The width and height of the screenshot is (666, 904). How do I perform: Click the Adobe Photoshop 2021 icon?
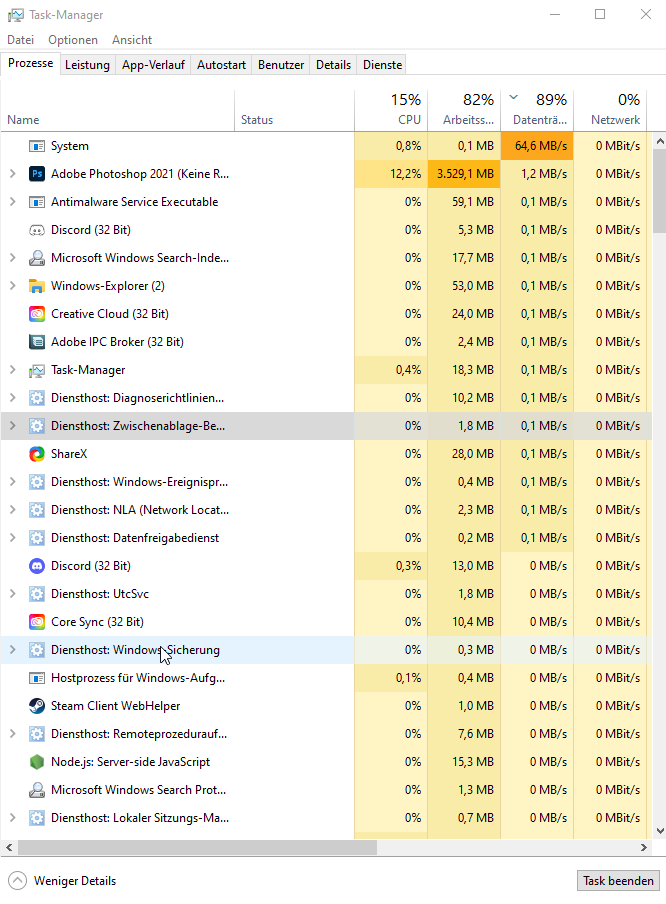point(37,174)
